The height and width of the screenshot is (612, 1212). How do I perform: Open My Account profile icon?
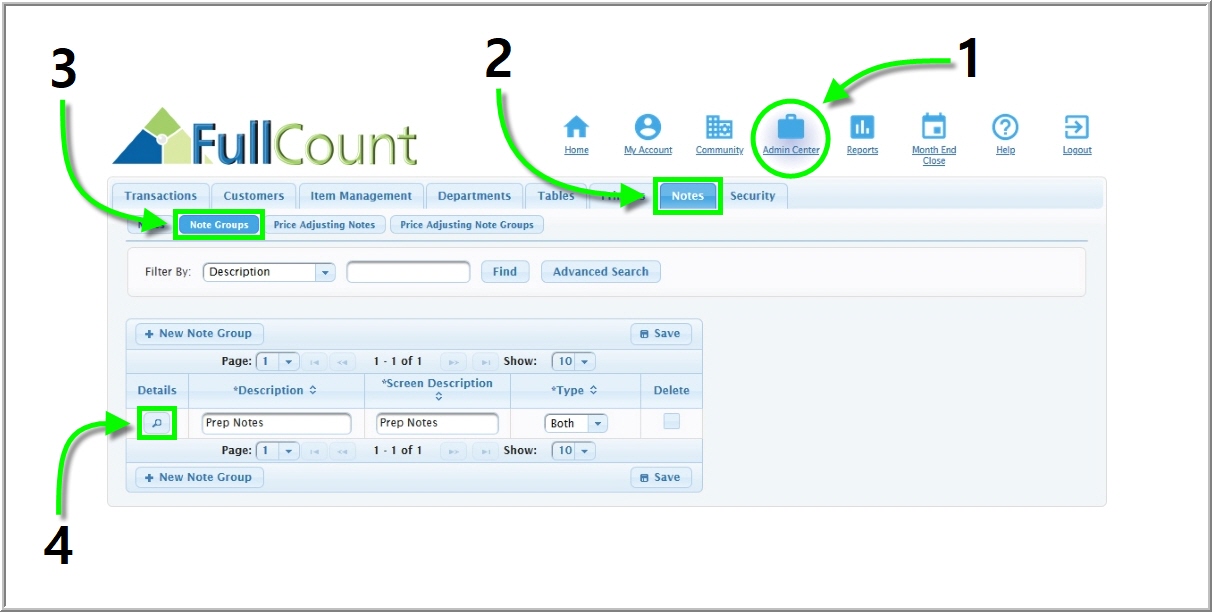[x=648, y=128]
